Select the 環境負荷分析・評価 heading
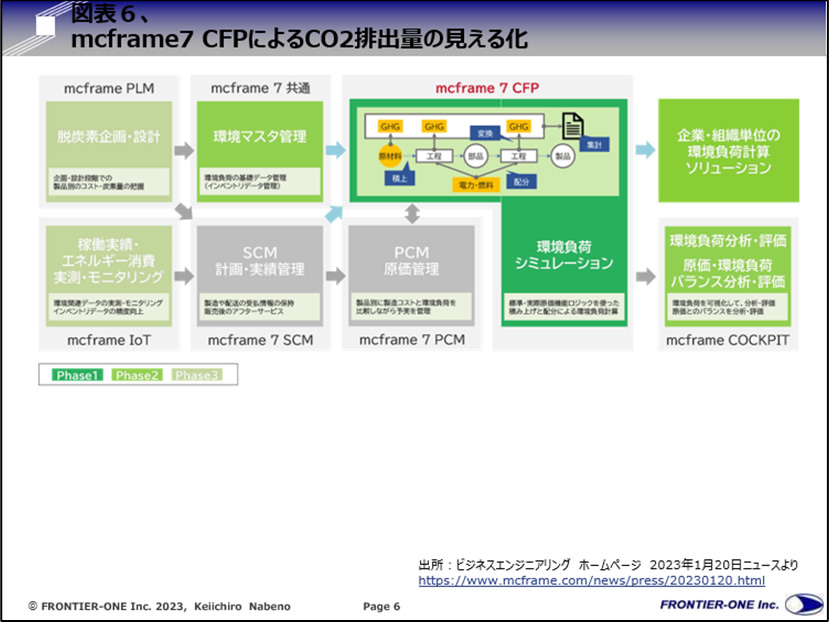 728,241
